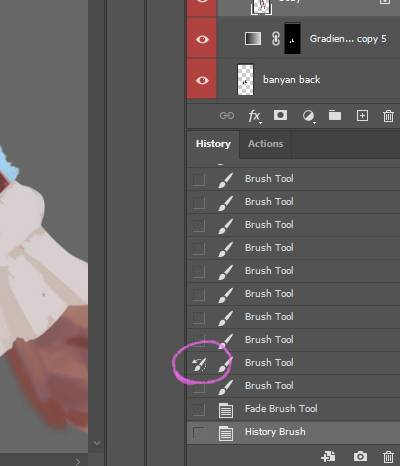Image resolution: width=400 pixels, height=466 pixels.
Task: Open the new adjustment layer menu
Action: coord(309,117)
